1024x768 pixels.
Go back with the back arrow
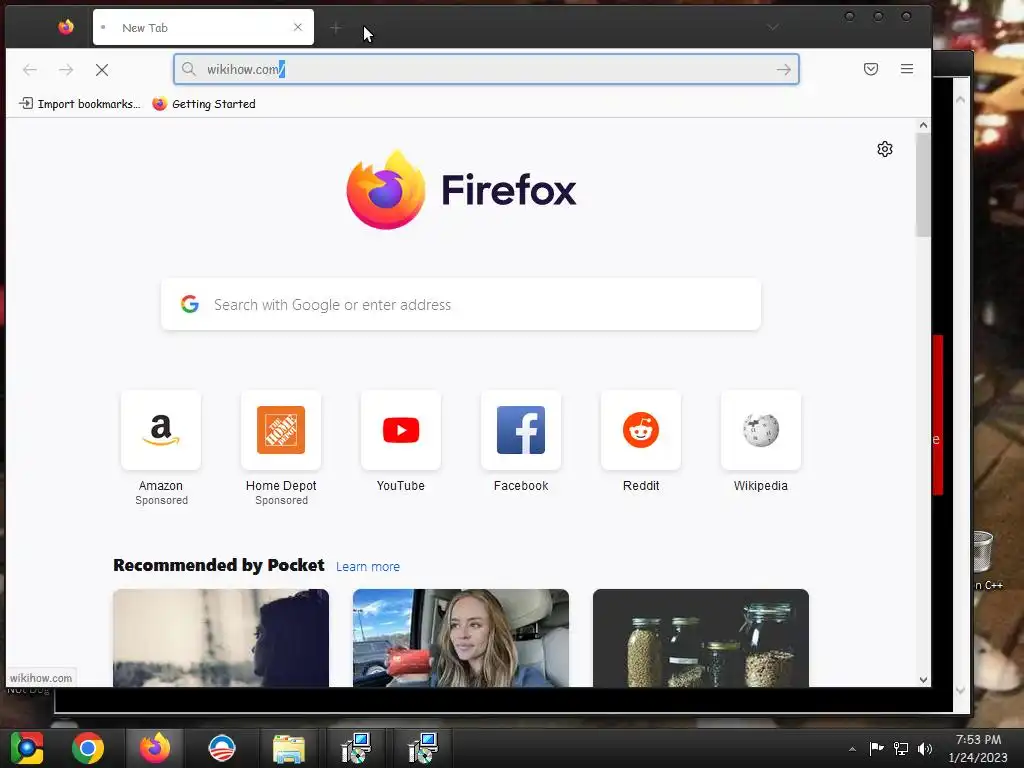pos(30,69)
